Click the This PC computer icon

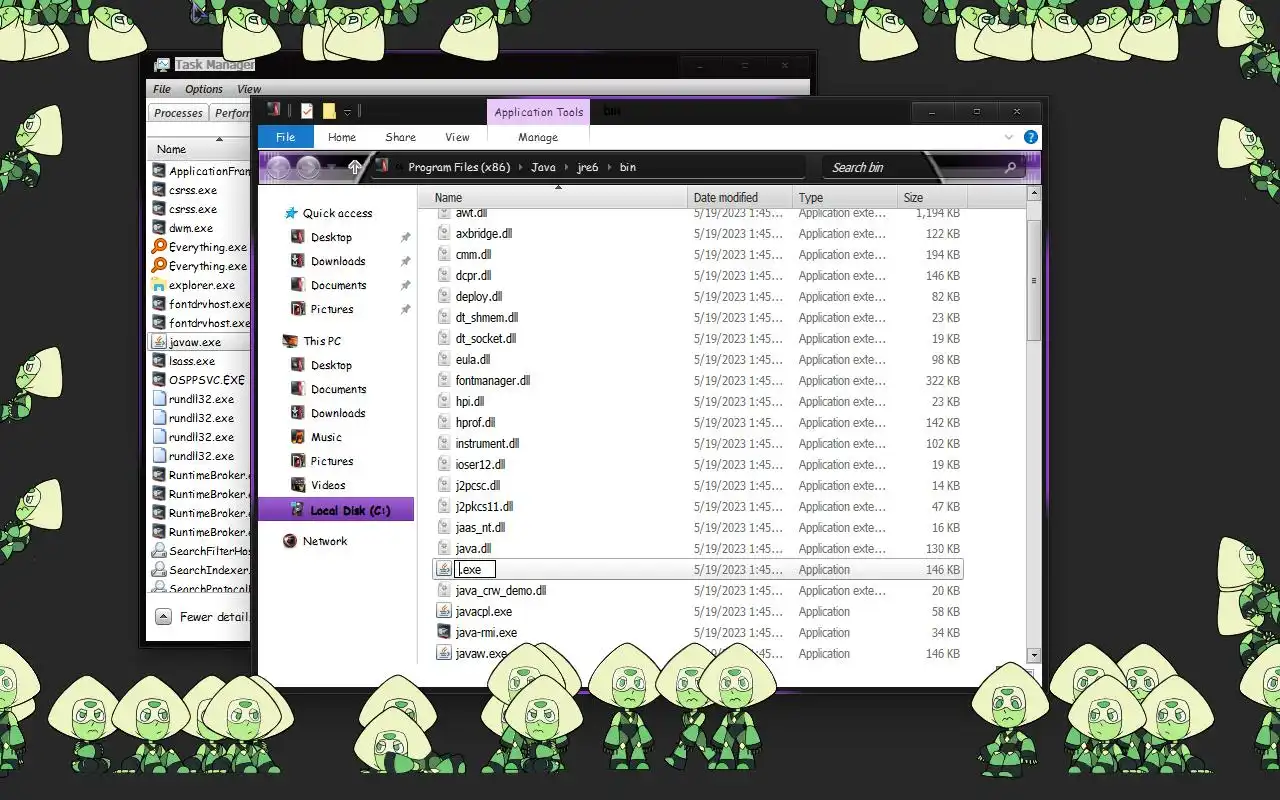point(290,341)
